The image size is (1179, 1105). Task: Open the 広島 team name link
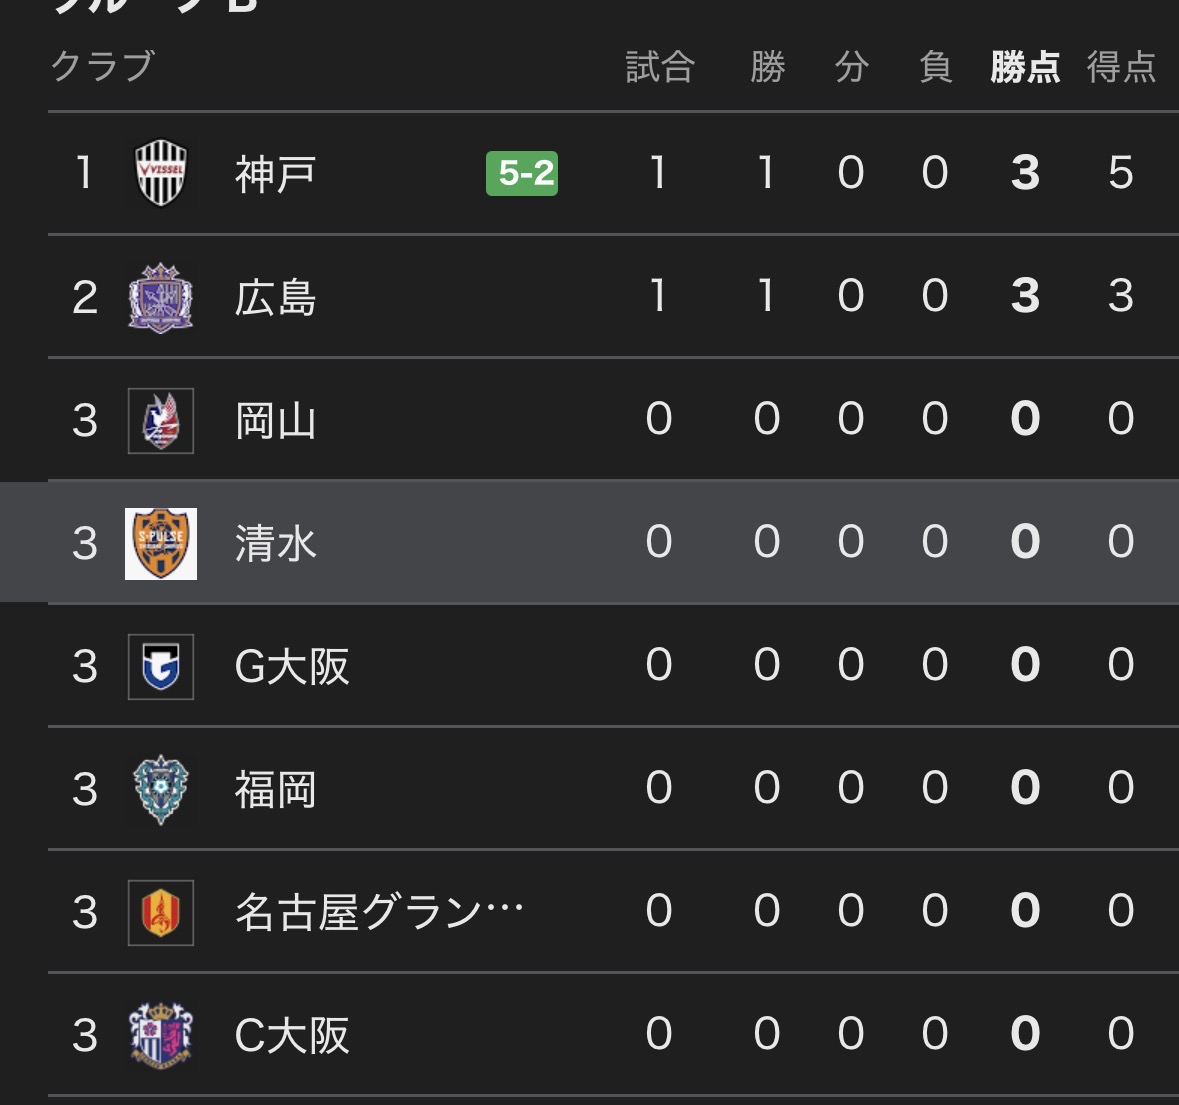coord(275,298)
